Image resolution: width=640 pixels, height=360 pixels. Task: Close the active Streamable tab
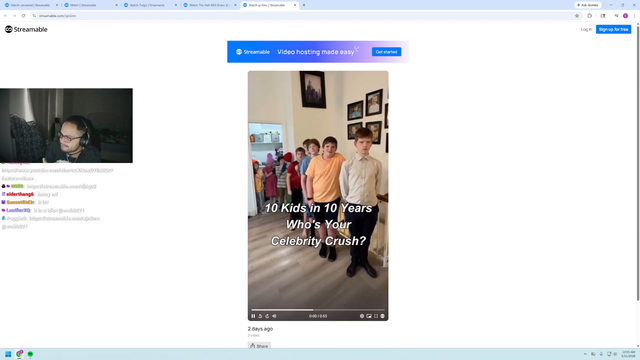(x=295, y=5)
